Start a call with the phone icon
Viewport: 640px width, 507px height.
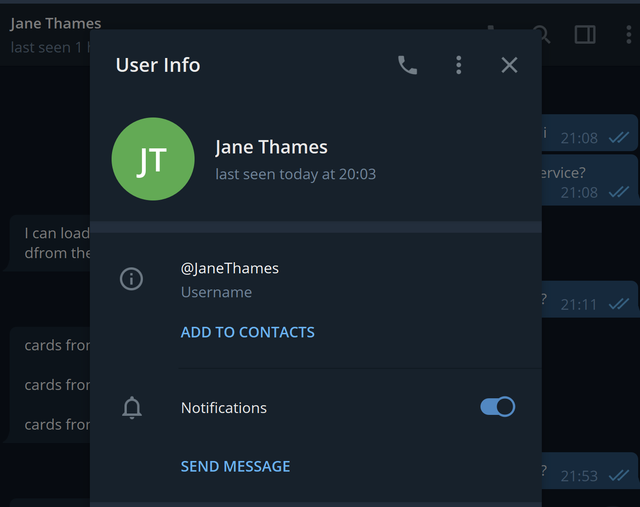click(x=407, y=65)
